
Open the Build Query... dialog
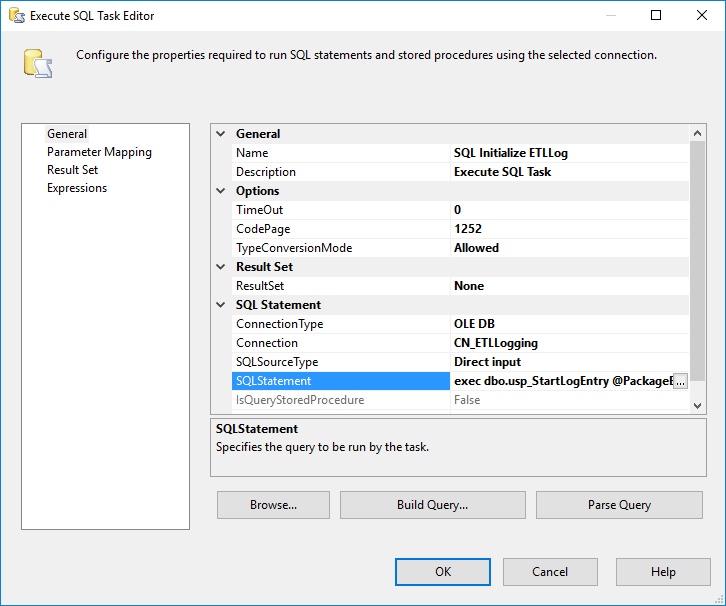click(432, 505)
